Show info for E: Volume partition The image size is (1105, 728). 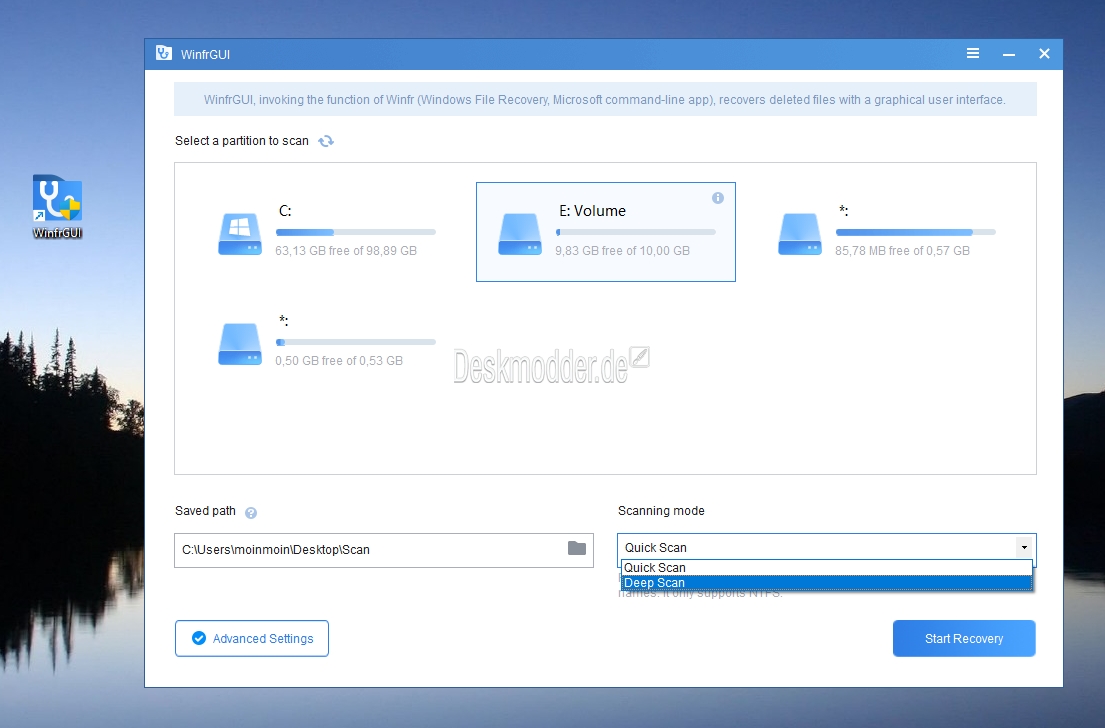point(717,198)
